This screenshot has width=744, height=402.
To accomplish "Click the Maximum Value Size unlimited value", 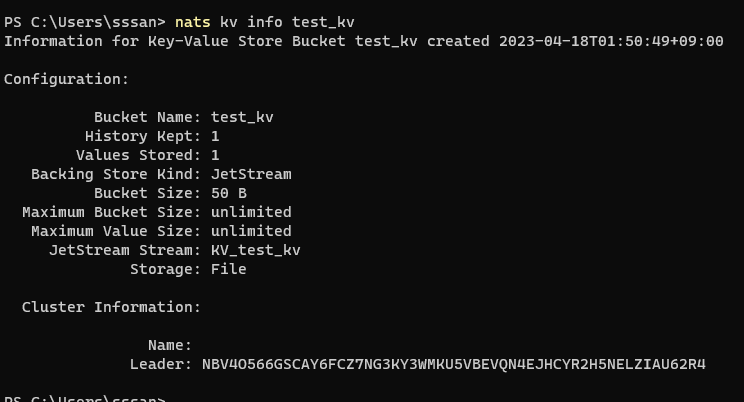I will 251,231.
